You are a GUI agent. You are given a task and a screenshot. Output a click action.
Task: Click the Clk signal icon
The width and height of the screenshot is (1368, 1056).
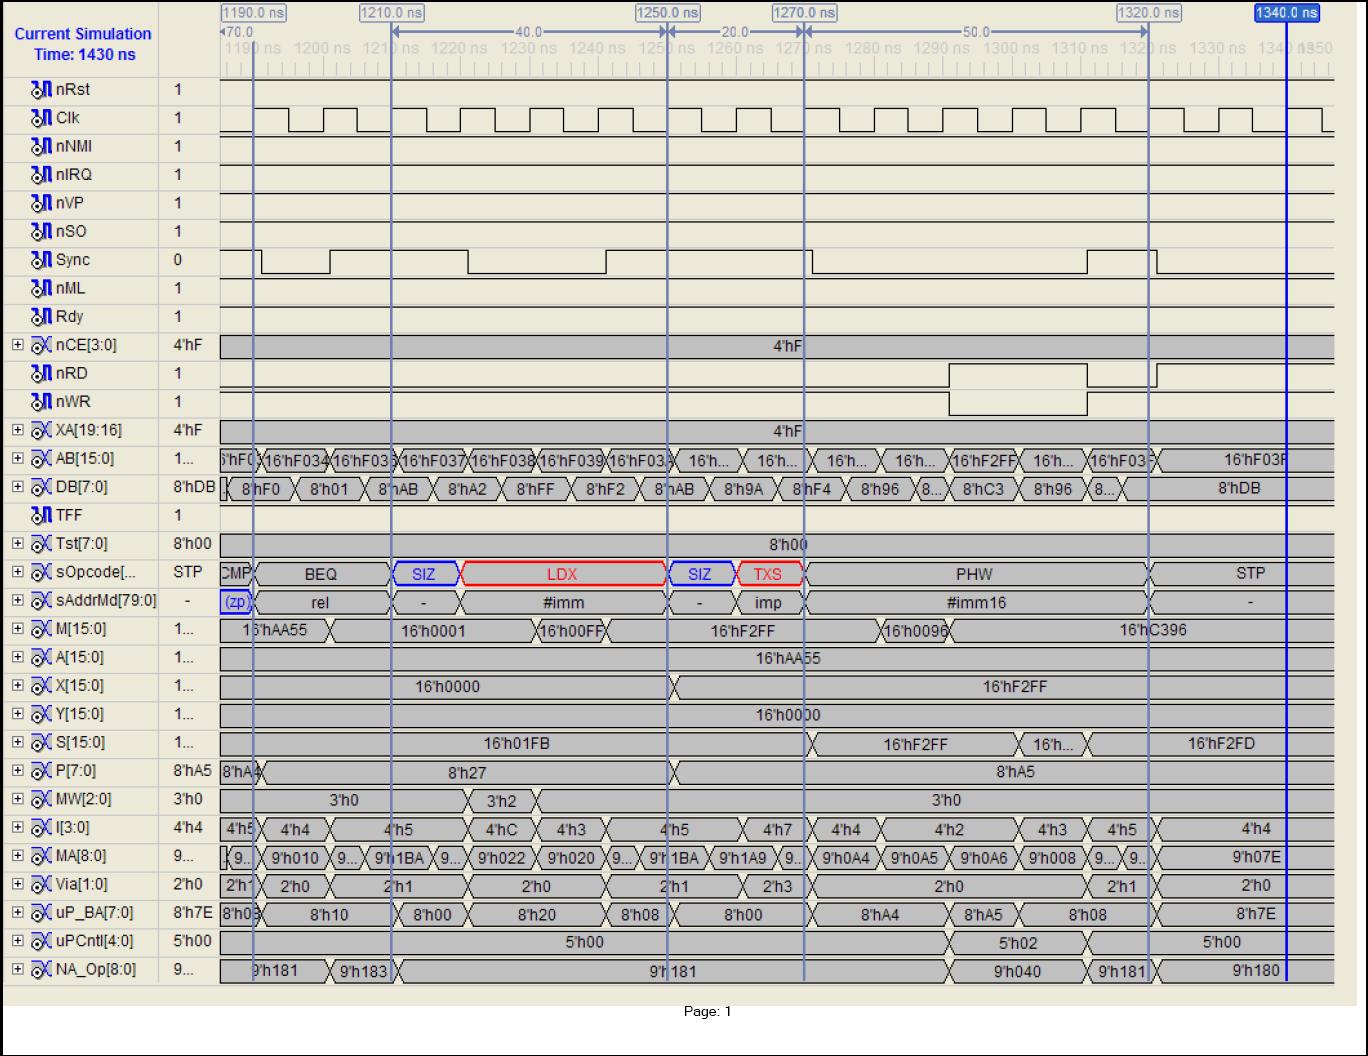pos(41,118)
